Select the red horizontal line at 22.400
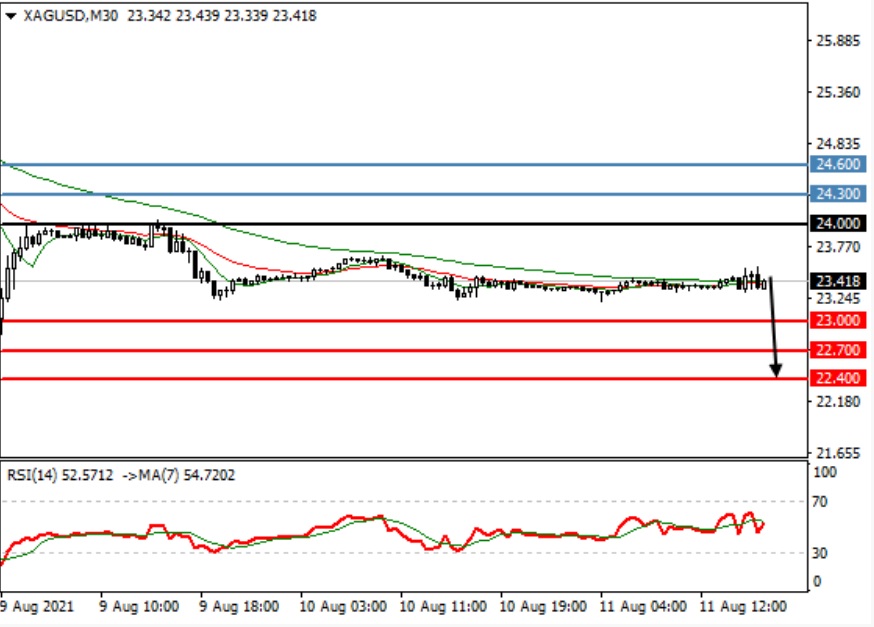Image resolution: width=874 pixels, height=627 pixels. tap(404, 379)
